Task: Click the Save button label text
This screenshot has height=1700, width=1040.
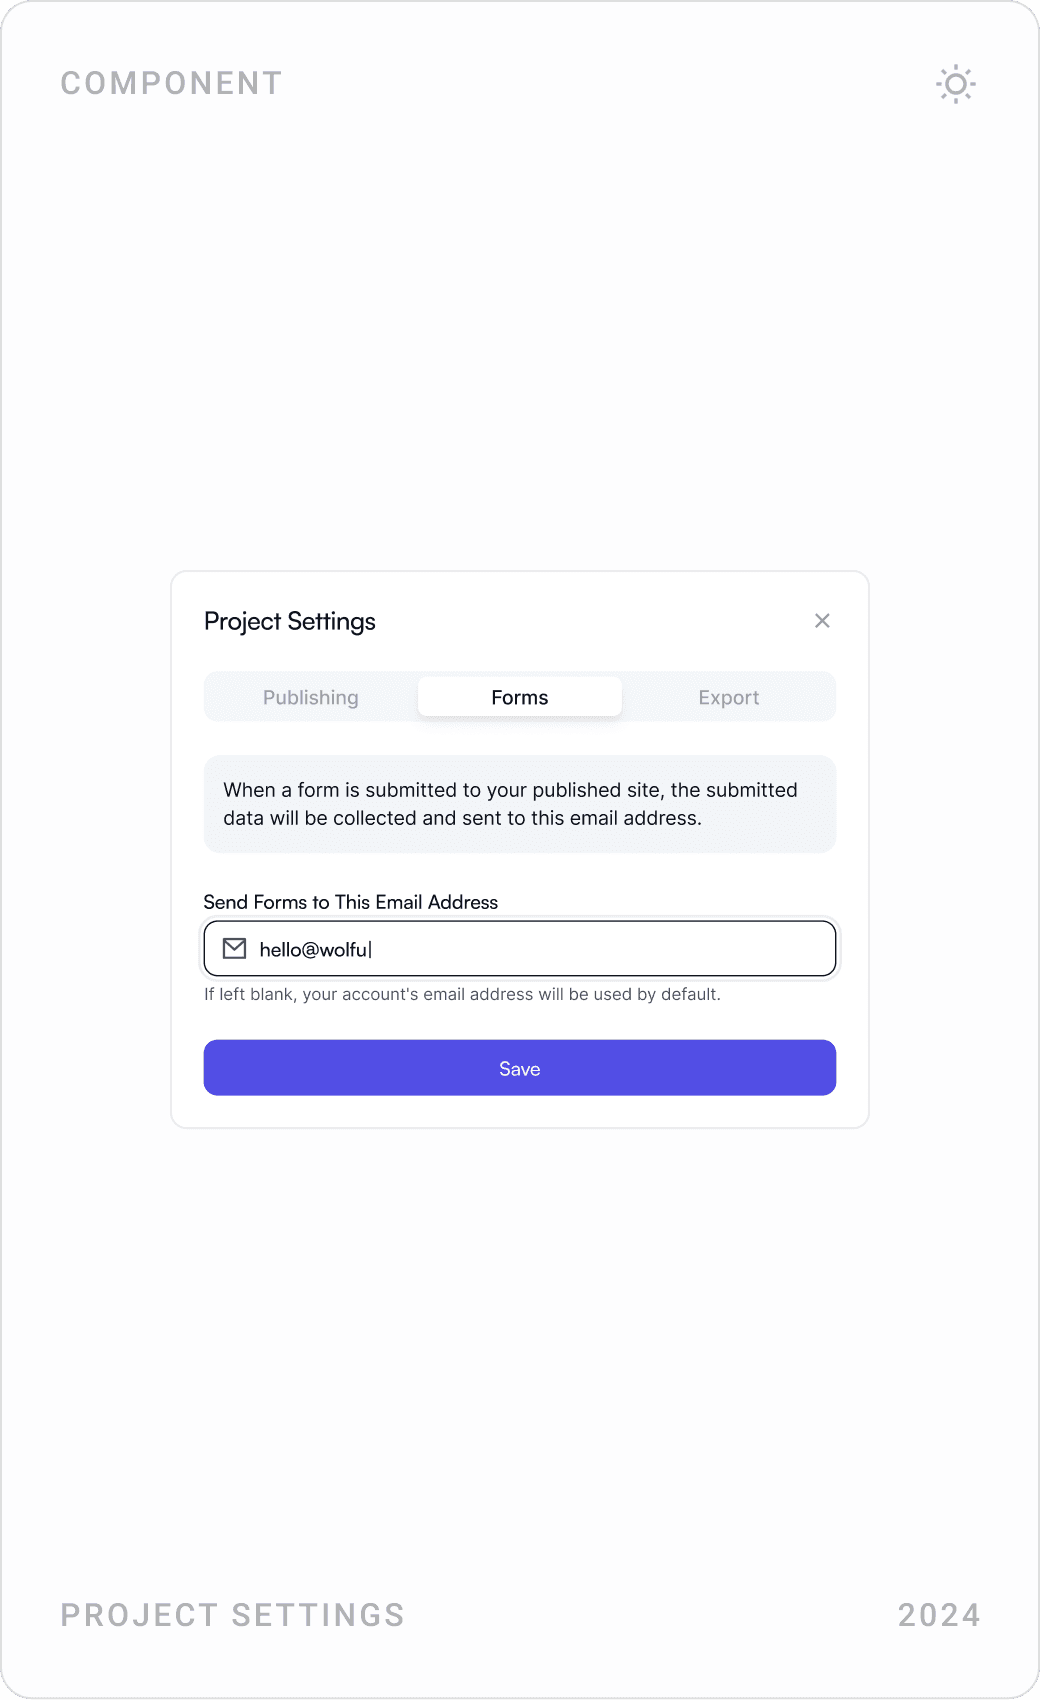Action: pyautogui.click(x=519, y=1068)
